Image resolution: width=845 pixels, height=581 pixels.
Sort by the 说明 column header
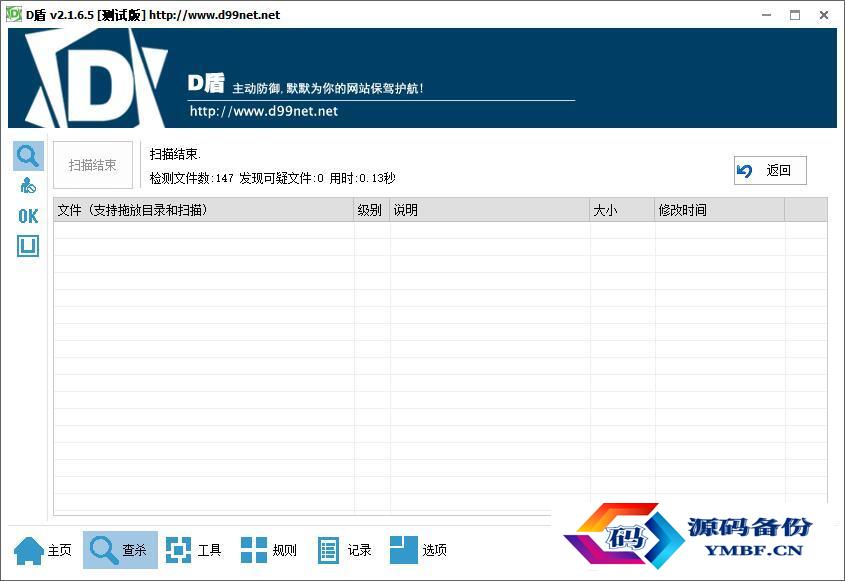coord(490,210)
